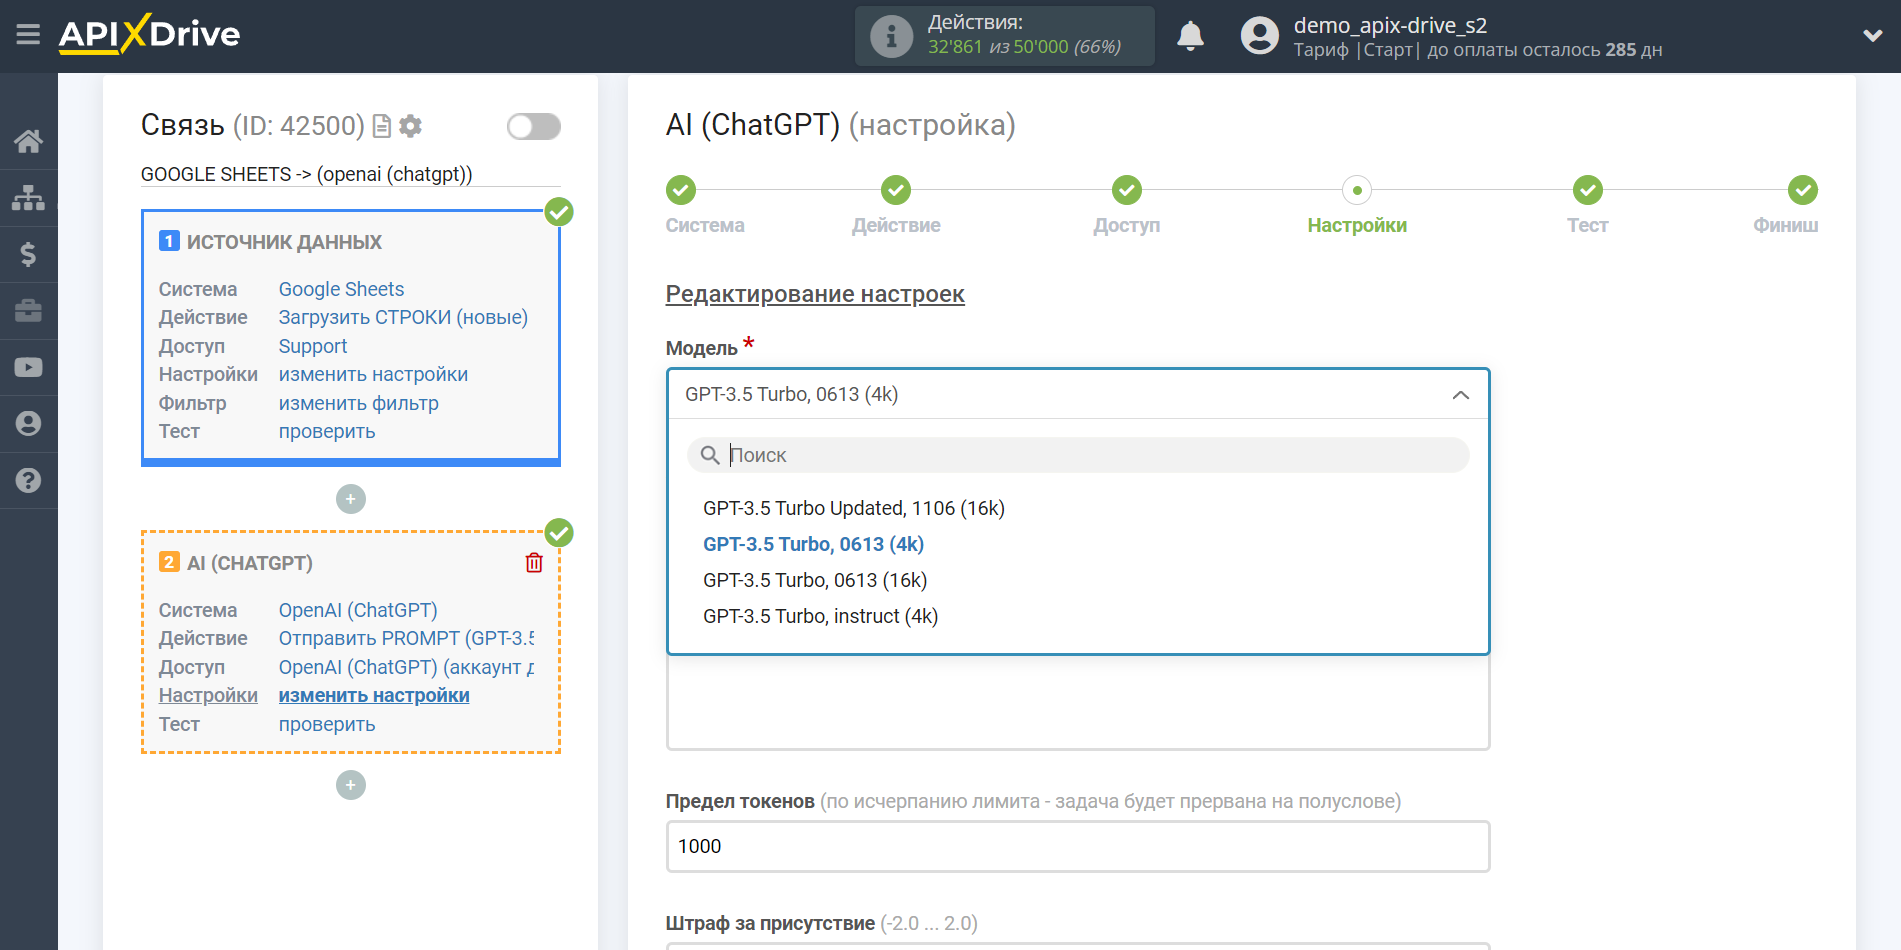Click bold изменить настройки link in AI block

(374, 695)
